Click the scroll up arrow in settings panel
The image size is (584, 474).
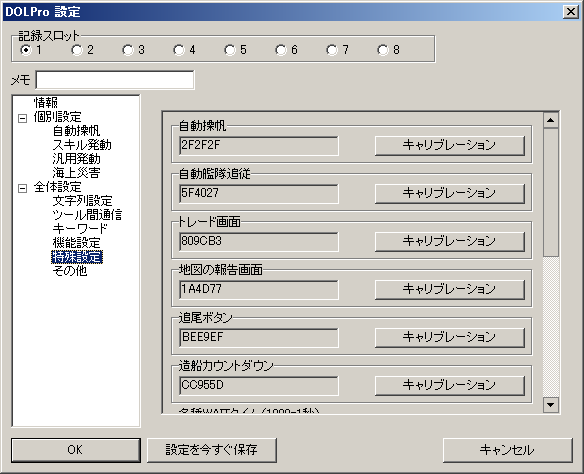(x=550, y=120)
